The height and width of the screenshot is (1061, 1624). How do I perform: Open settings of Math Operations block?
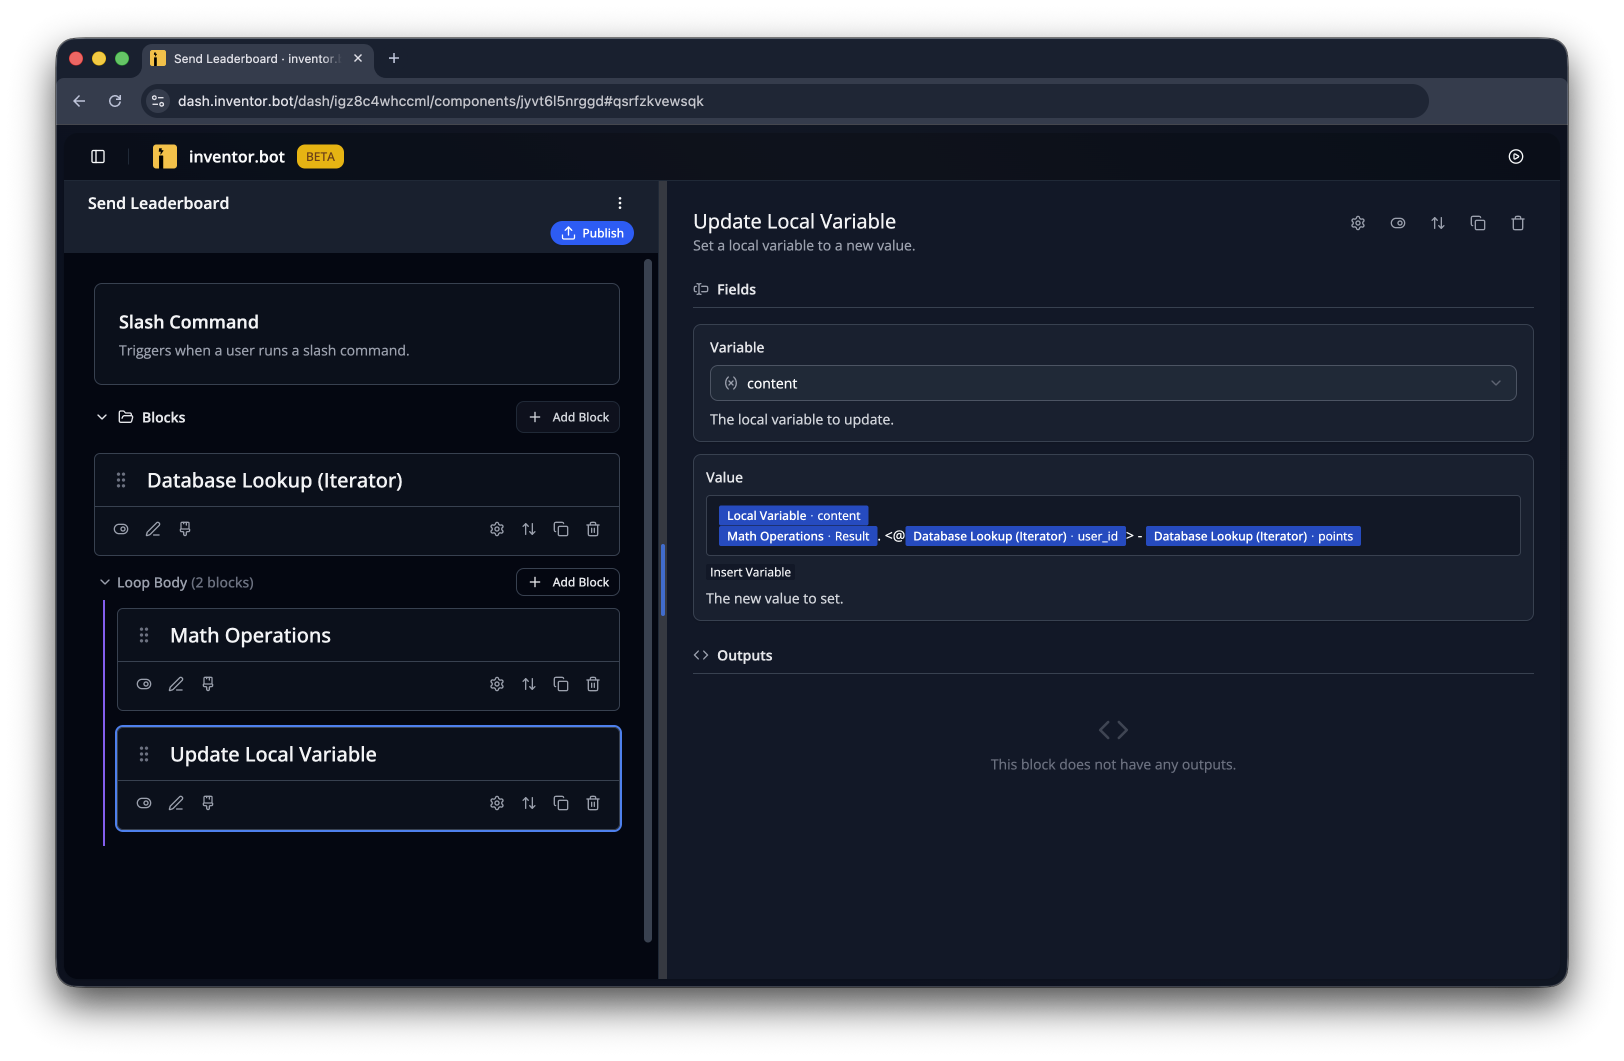click(497, 684)
